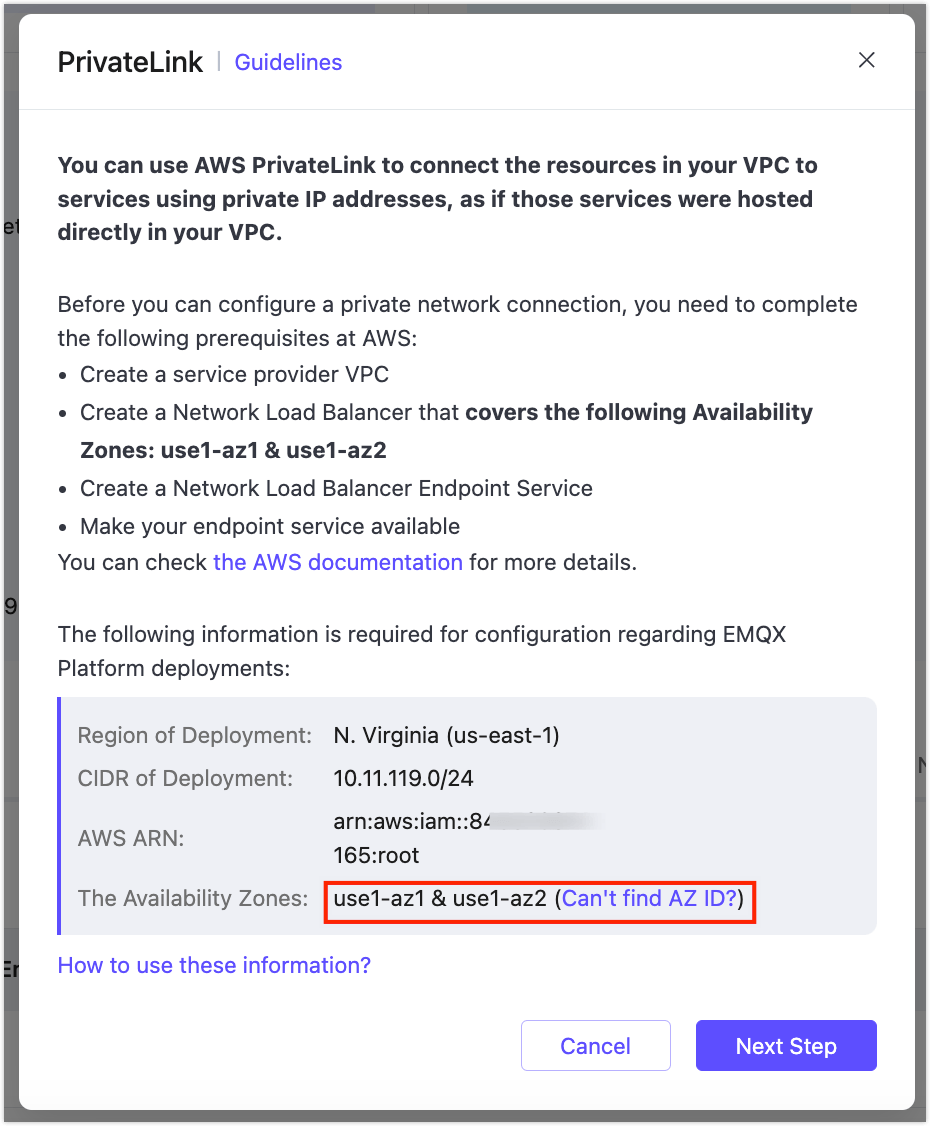Image resolution: width=930 pixels, height=1126 pixels.
Task: Click the "AWS ARN:" label
Action: click(131, 838)
